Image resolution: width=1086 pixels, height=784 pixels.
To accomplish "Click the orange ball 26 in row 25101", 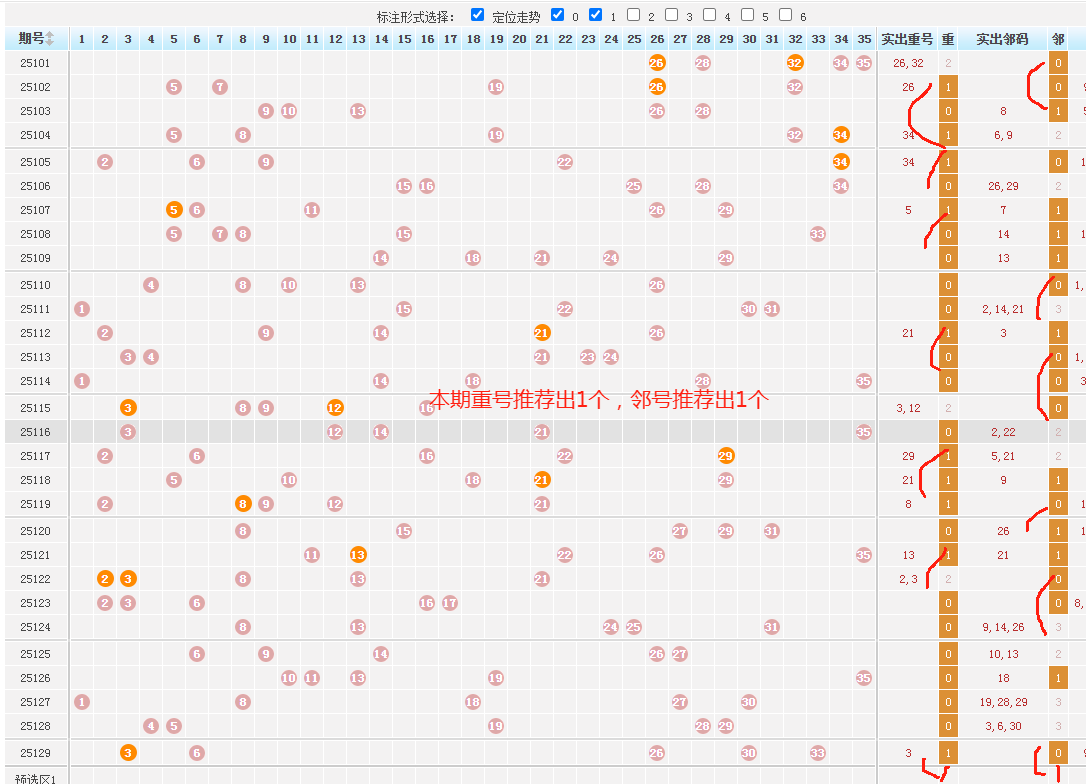I will pos(657,63).
